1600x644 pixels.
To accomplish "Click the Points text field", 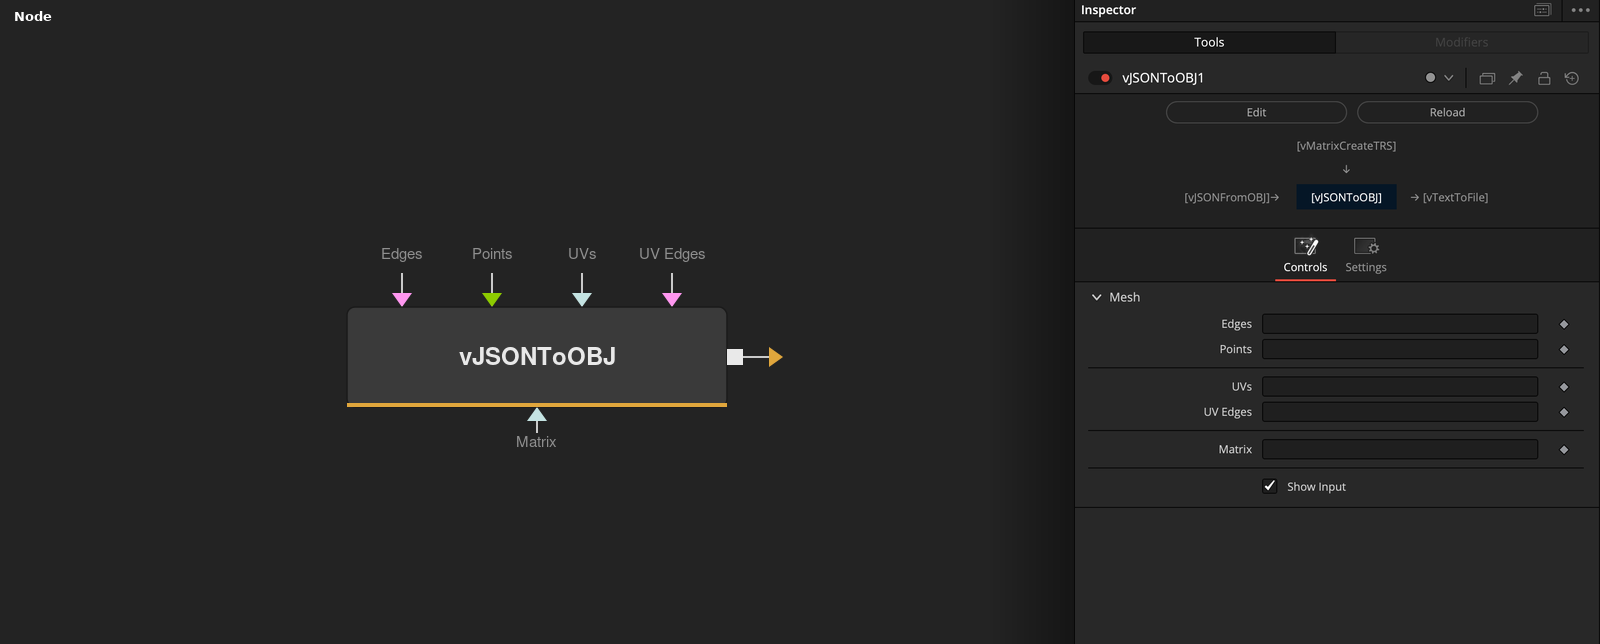I will (x=1400, y=349).
